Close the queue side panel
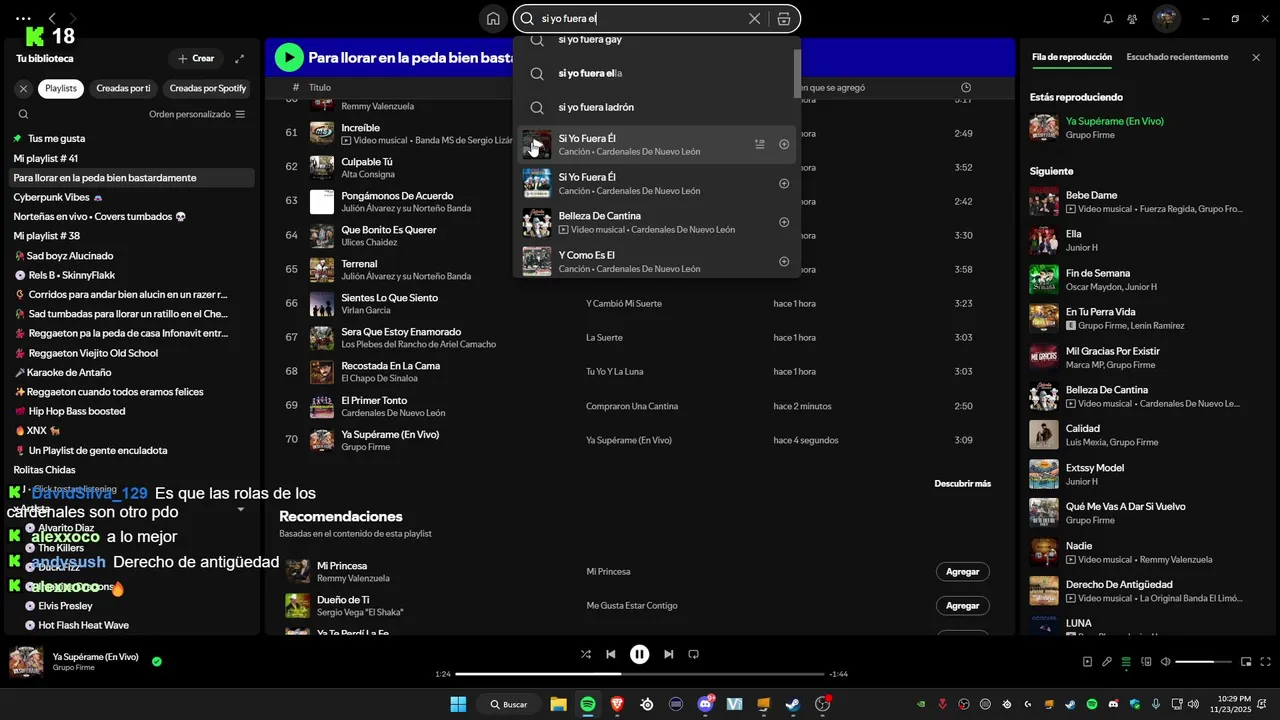Viewport: 1280px width, 720px height. [x=1256, y=57]
